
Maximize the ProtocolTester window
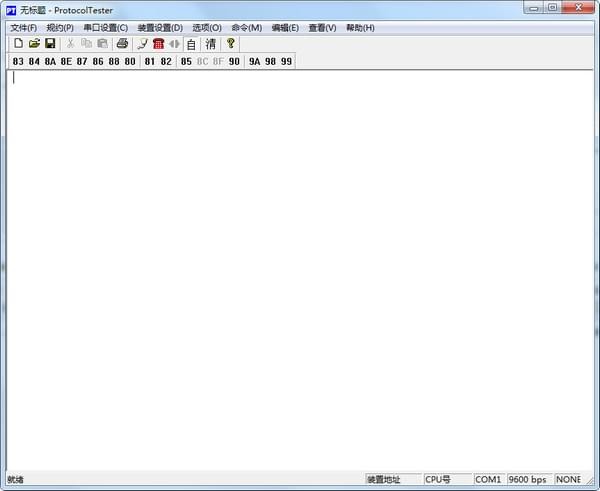553,8
